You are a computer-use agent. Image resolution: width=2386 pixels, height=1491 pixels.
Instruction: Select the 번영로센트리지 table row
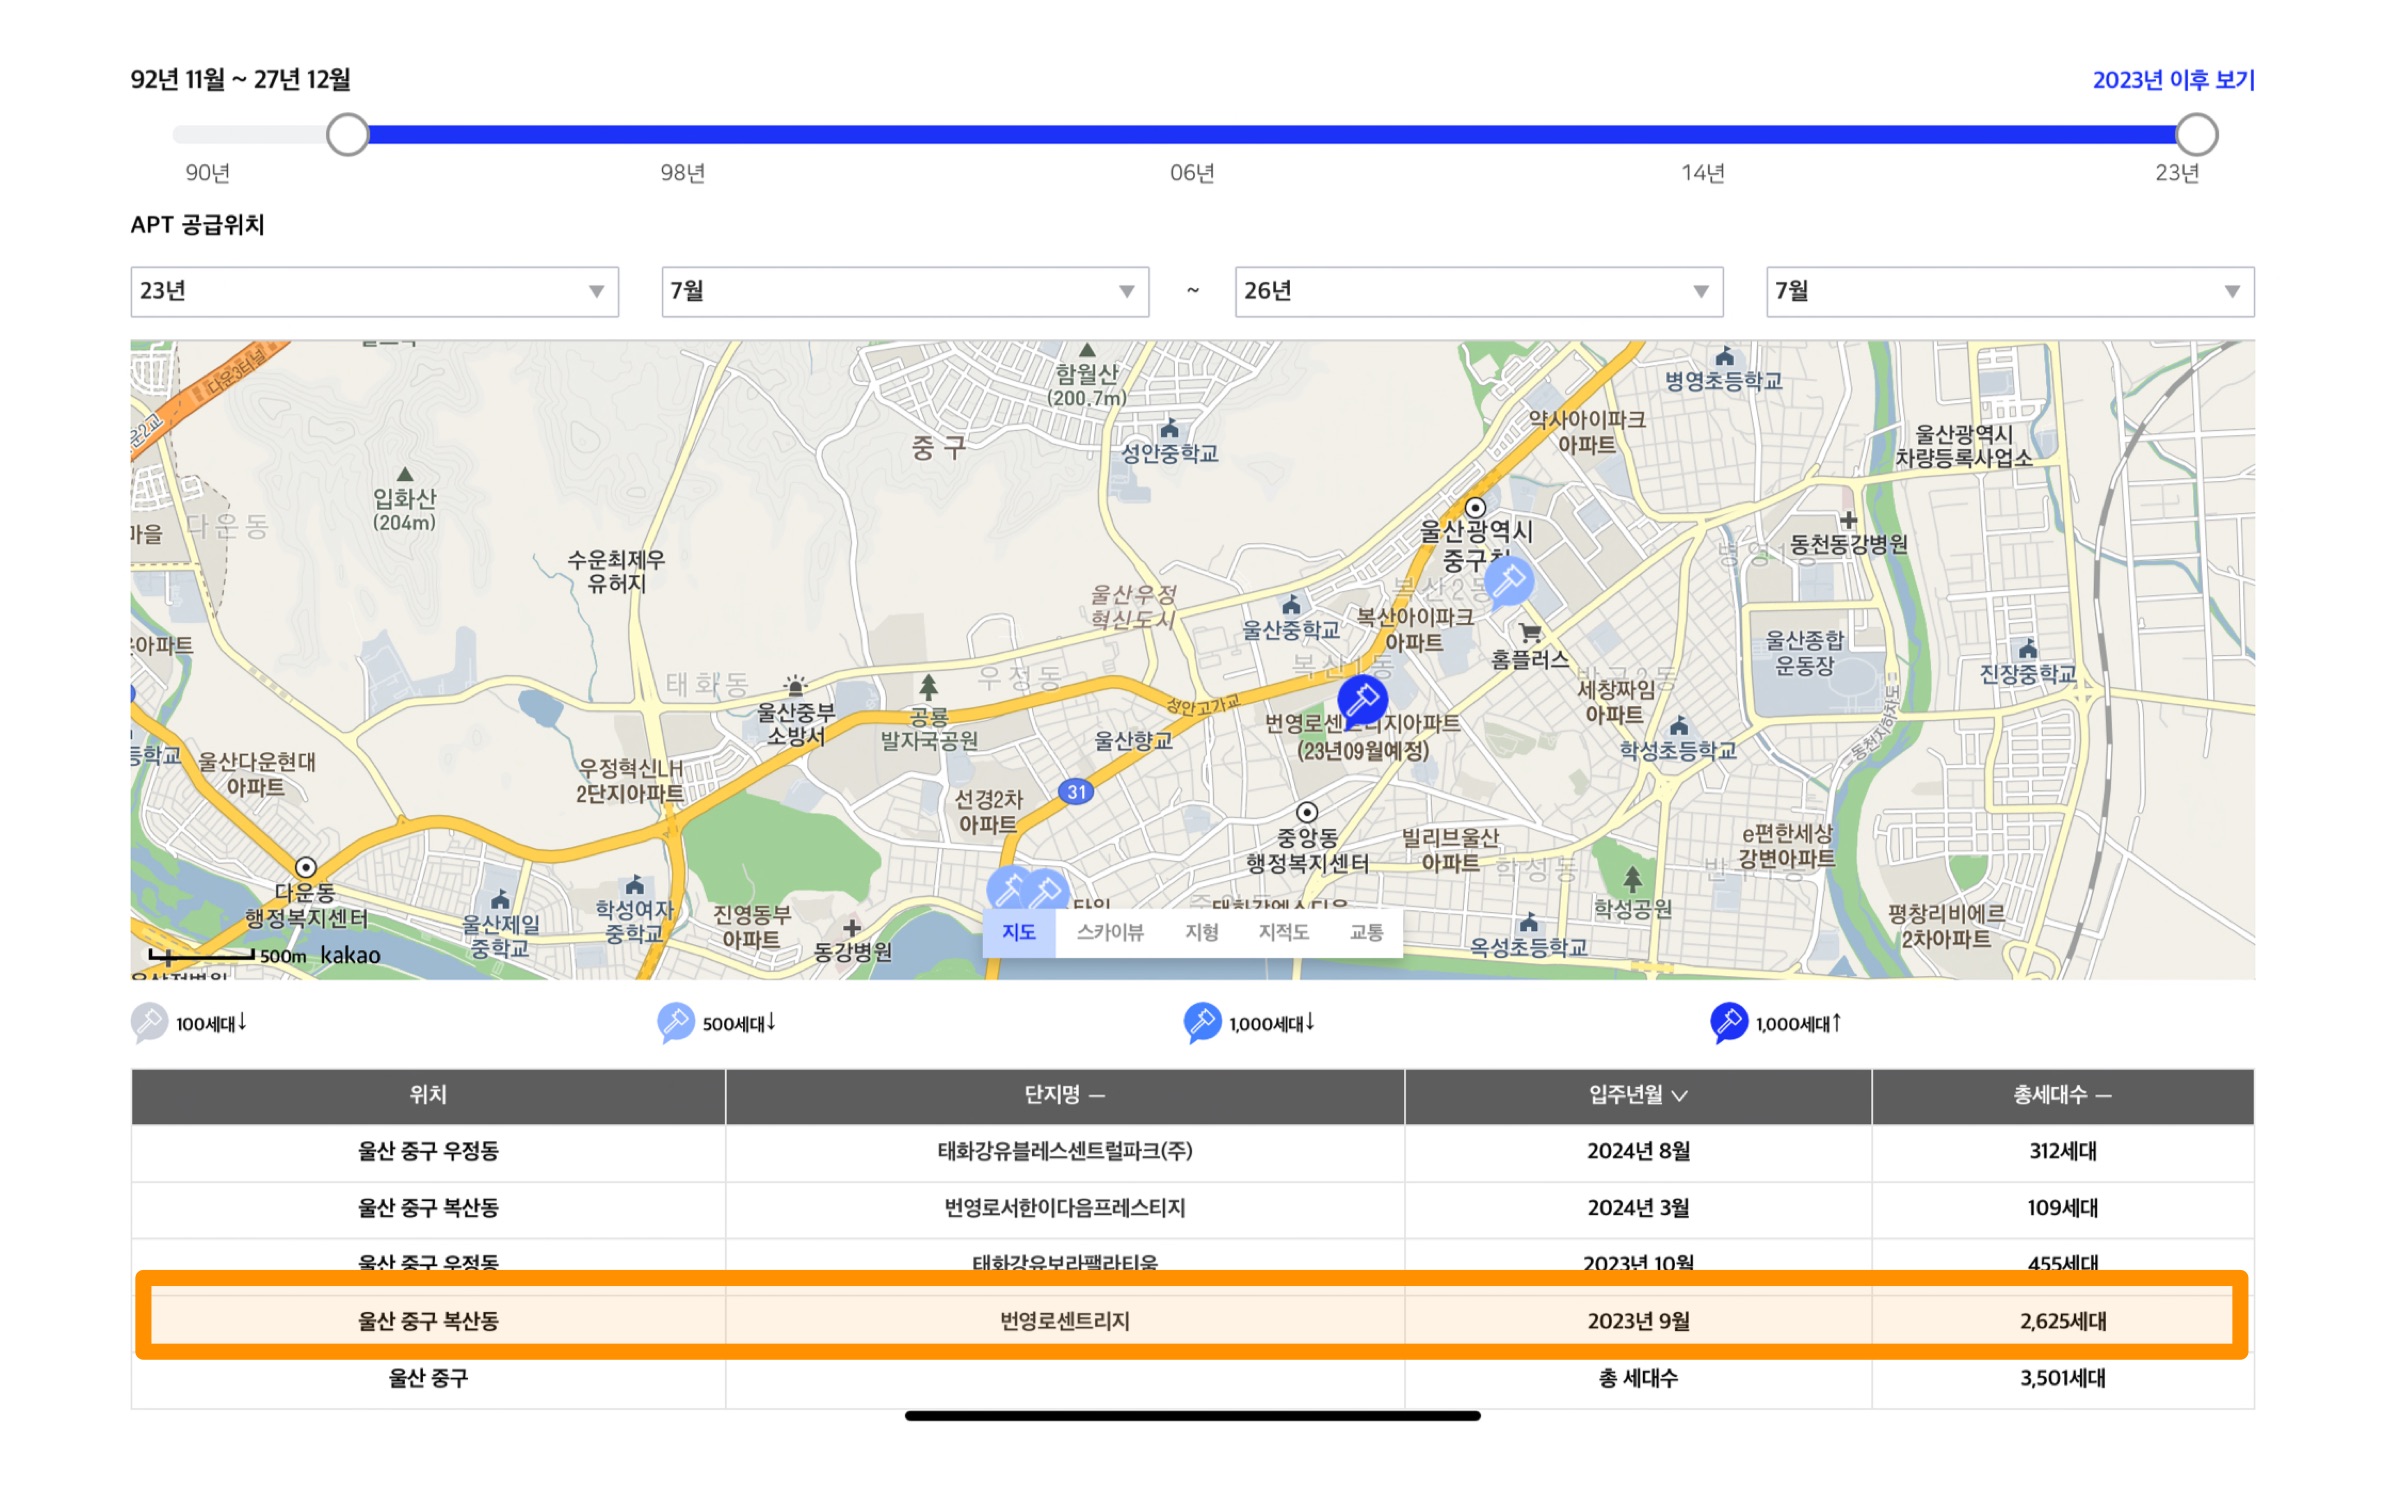point(1064,1320)
